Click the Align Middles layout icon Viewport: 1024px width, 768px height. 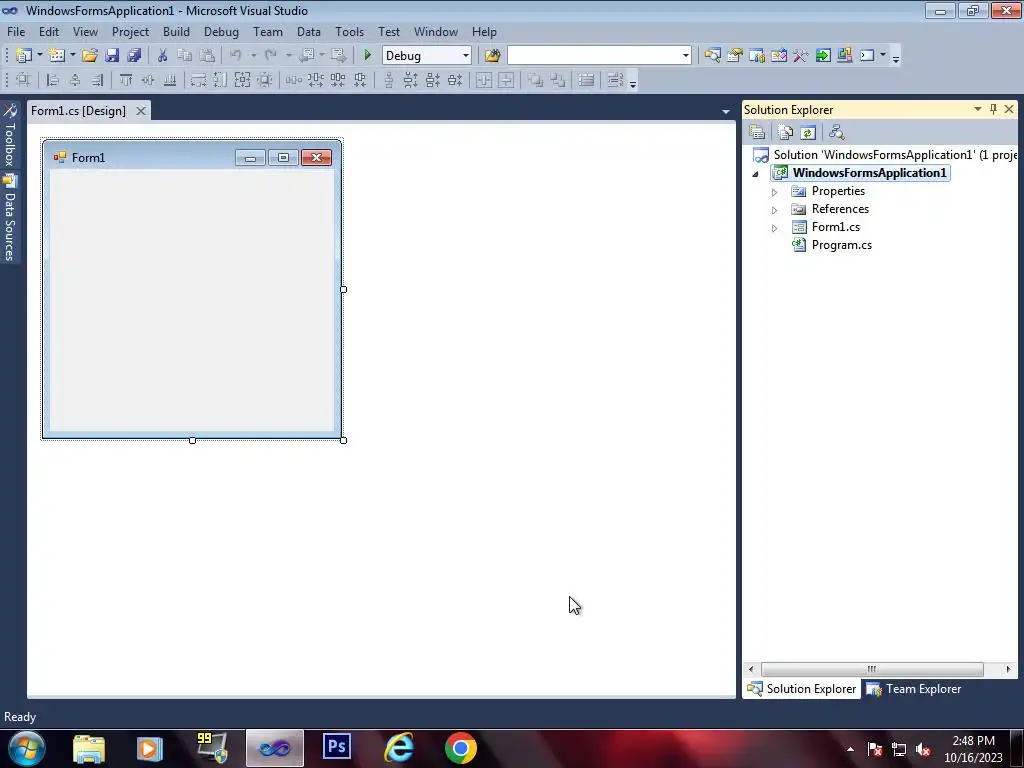coord(148,80)
